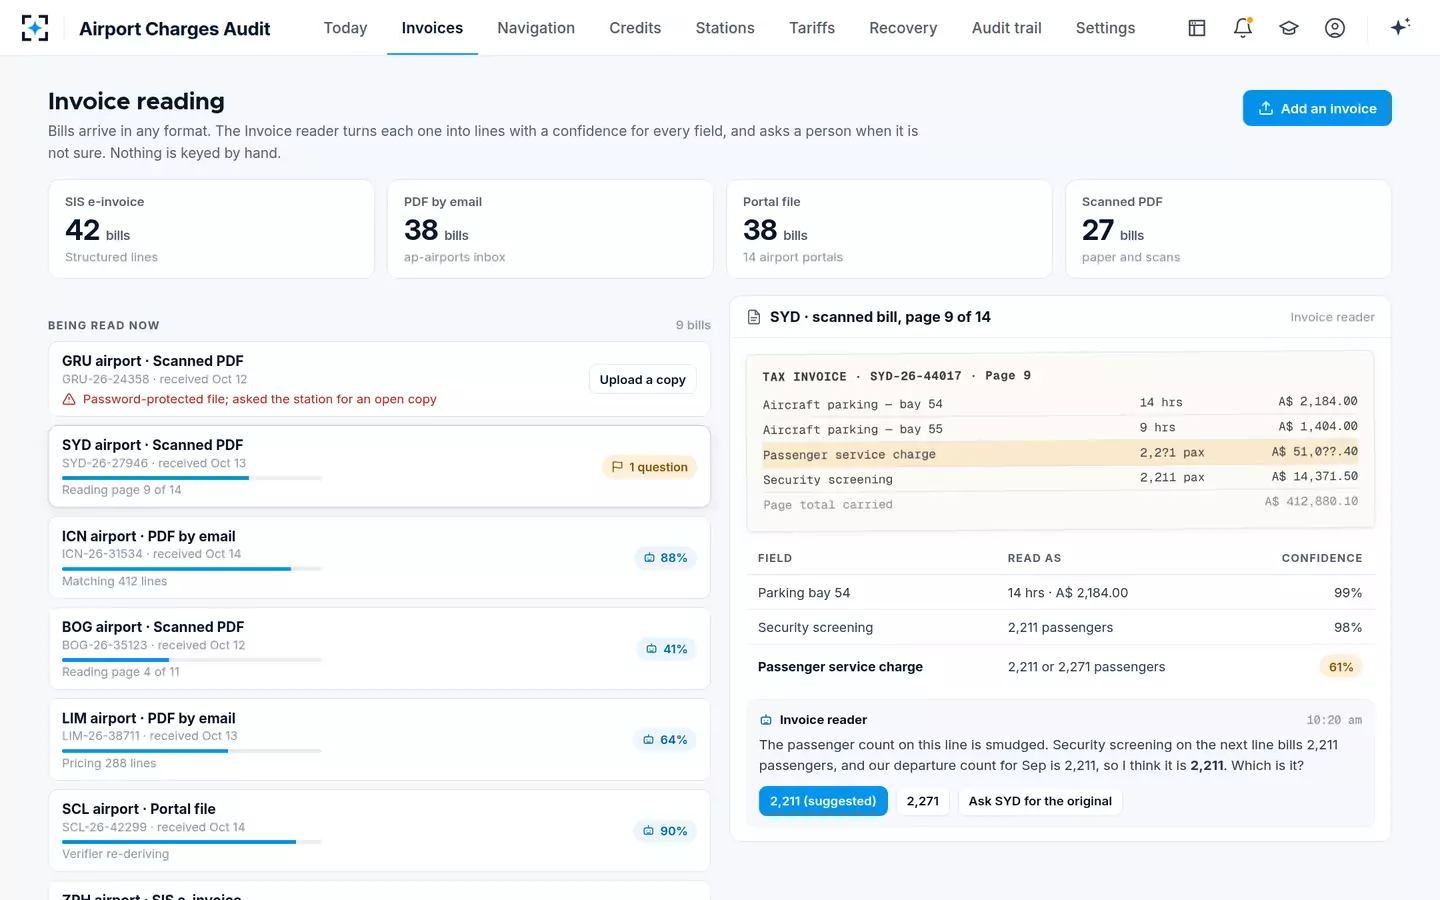Select the Scanned PDF 27 bills card
1440x900 pixels.
coord(1228,229)
